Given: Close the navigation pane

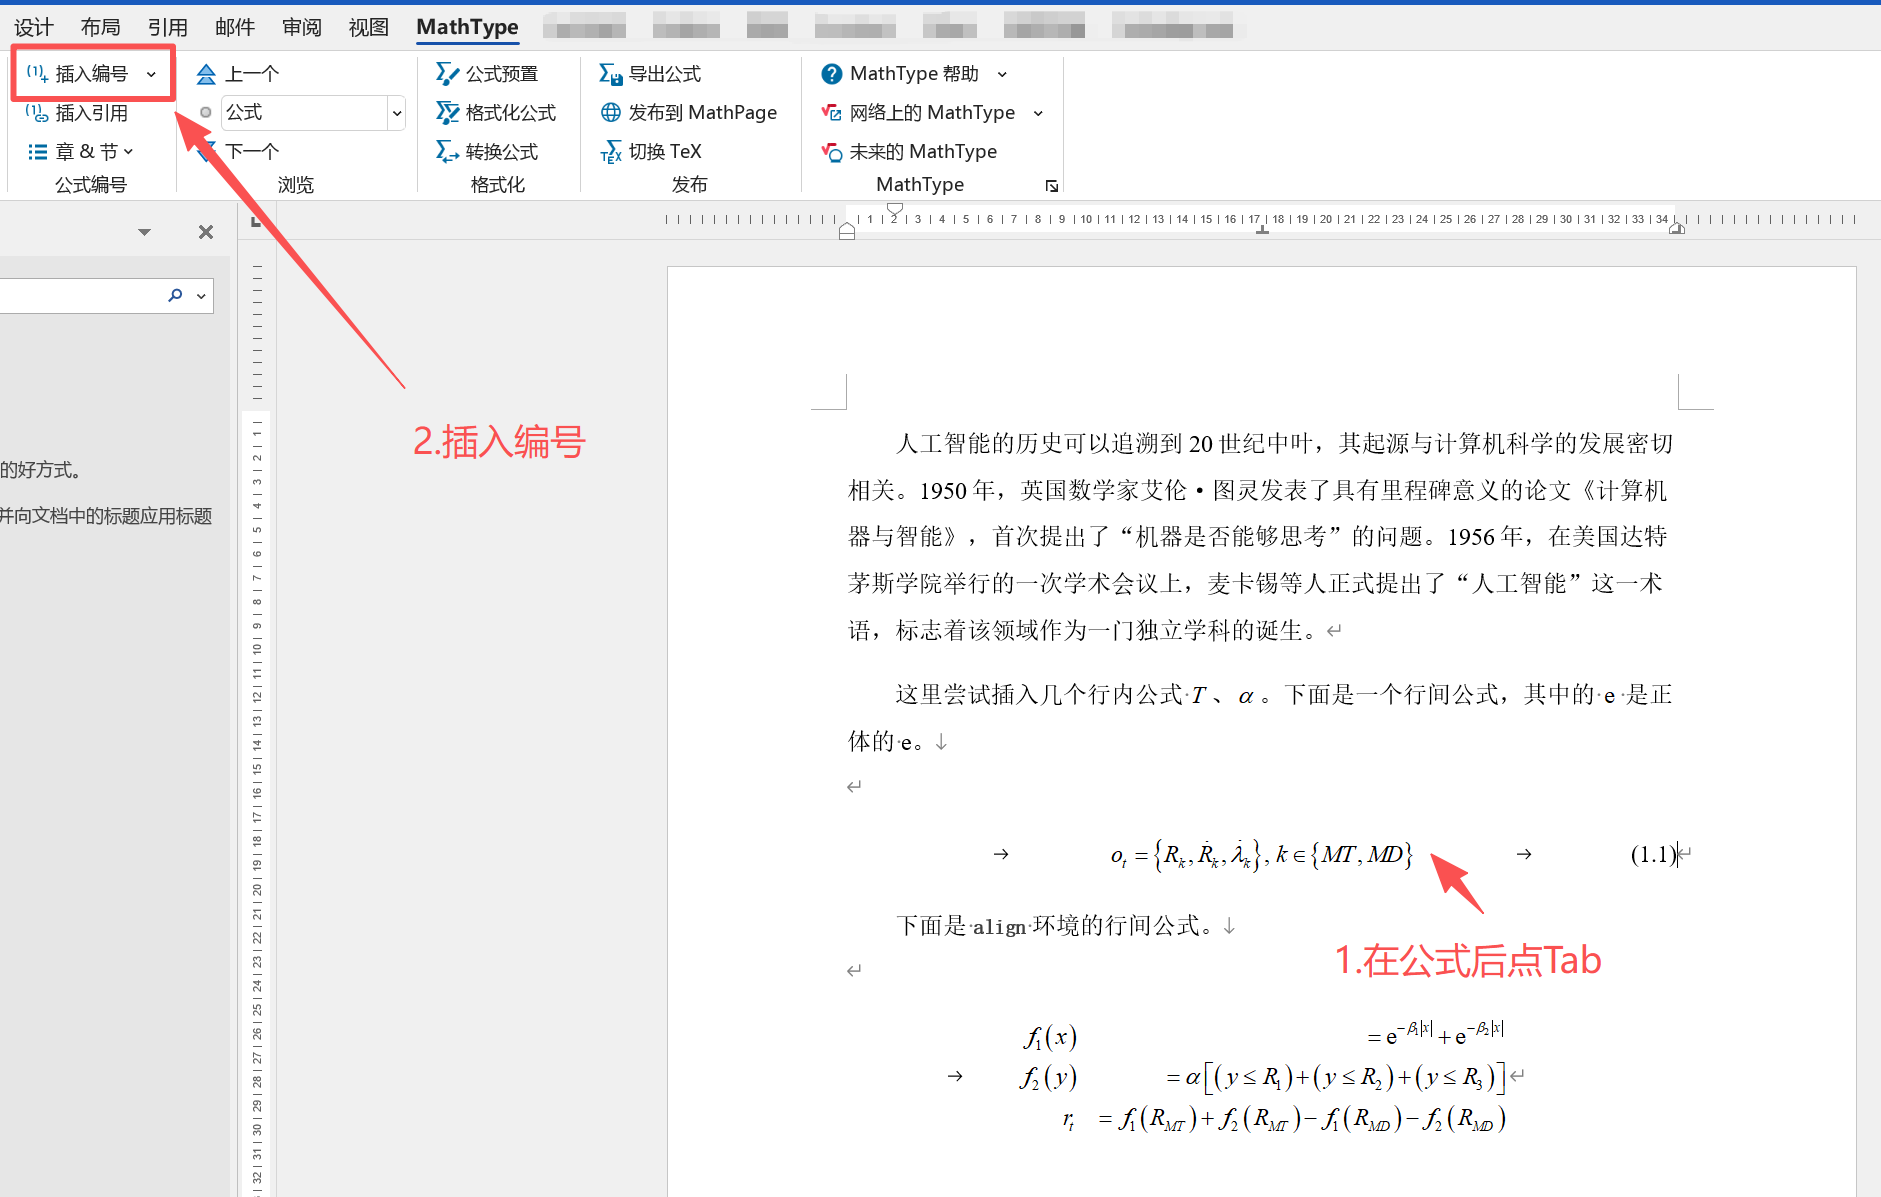Looking at the screenshot, I should tap(206, 232).
